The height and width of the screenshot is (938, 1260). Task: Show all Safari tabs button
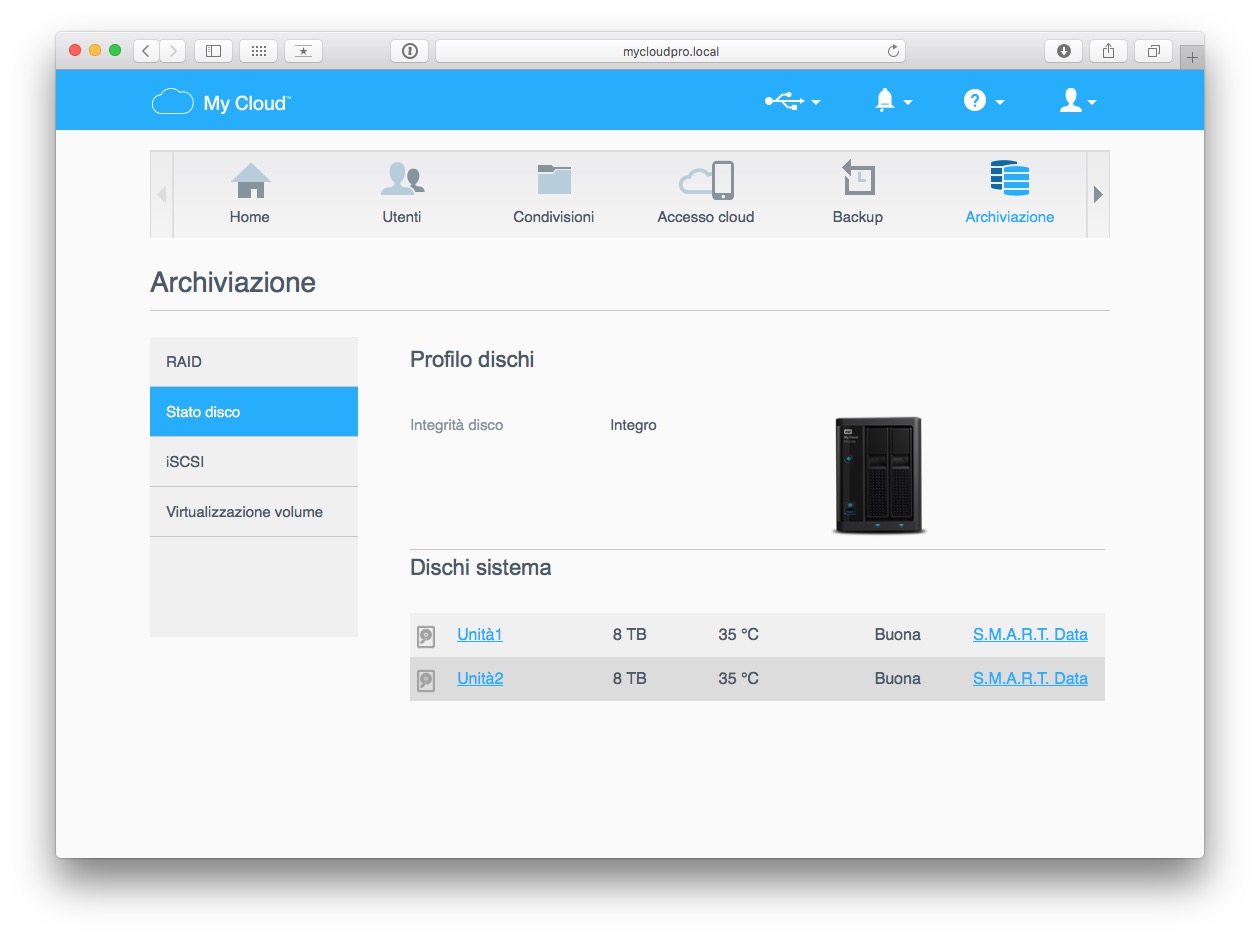click(1153, 51)
